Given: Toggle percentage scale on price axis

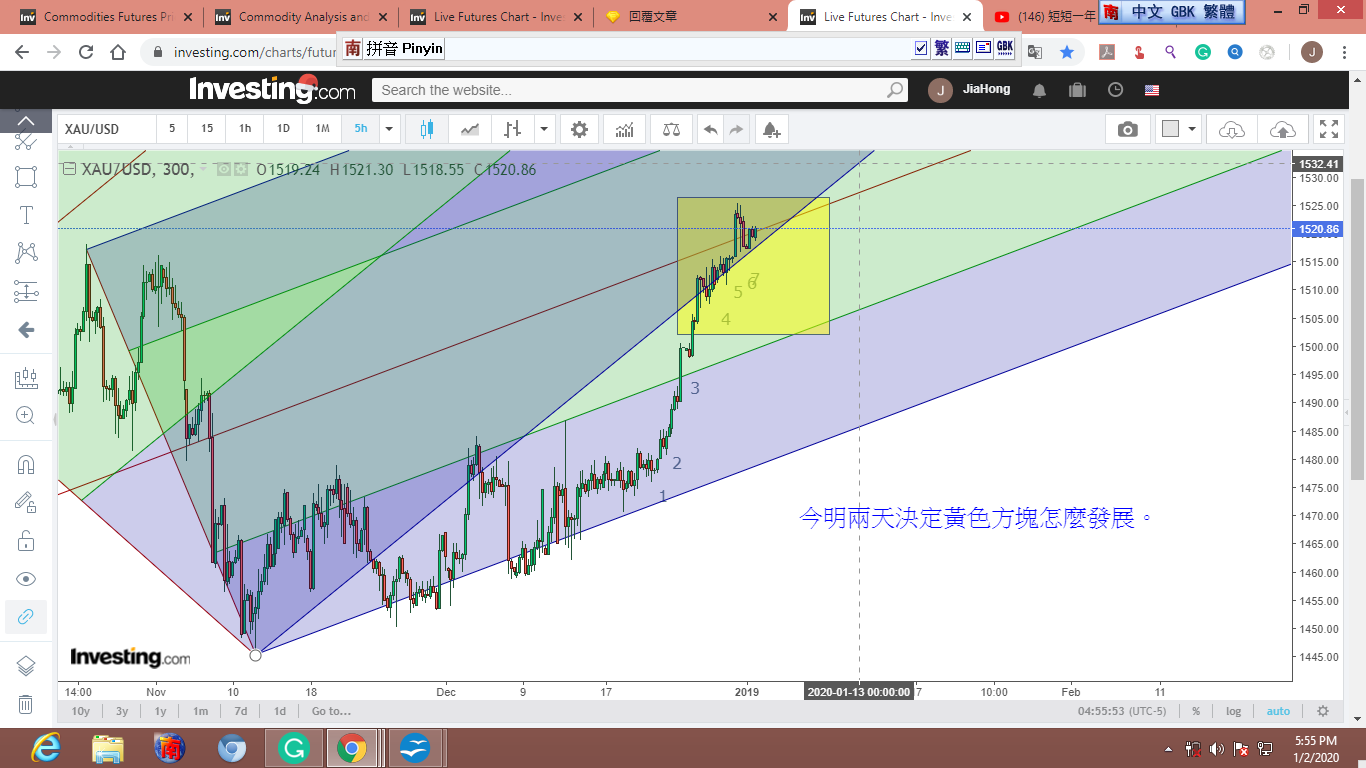Looking at the screenshot, I should [x=1196, y=711].
